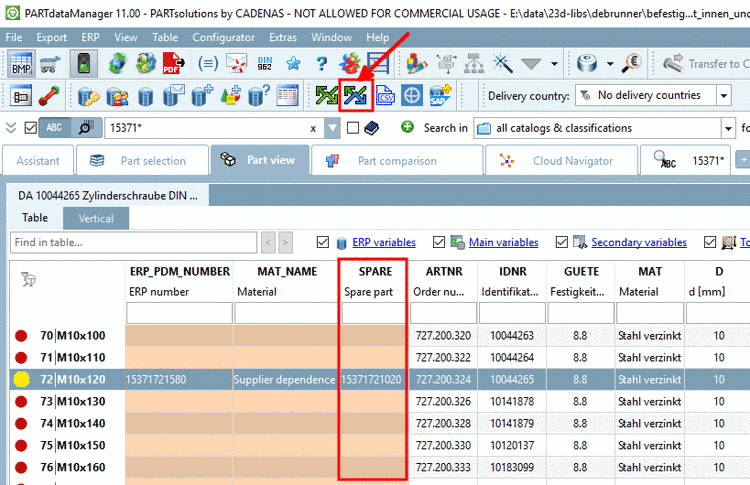This screenshot has height=485, width=750.
Task: Expand the double chevron search options
Action: (x=11, y=128)
